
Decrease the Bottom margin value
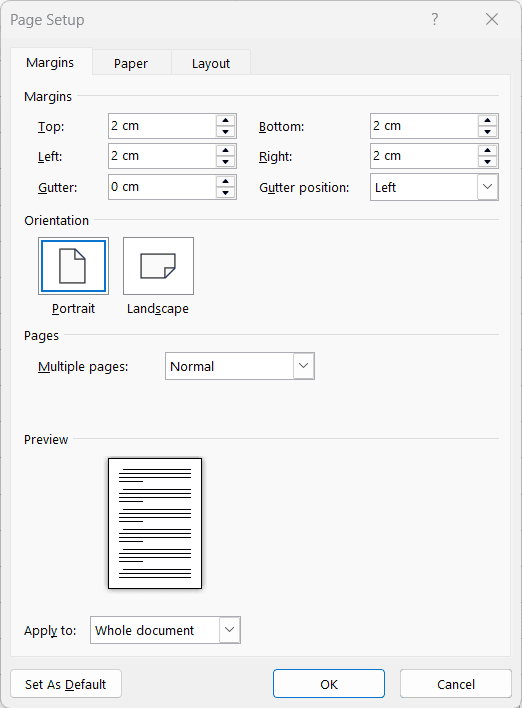click(x=487, y=131)
